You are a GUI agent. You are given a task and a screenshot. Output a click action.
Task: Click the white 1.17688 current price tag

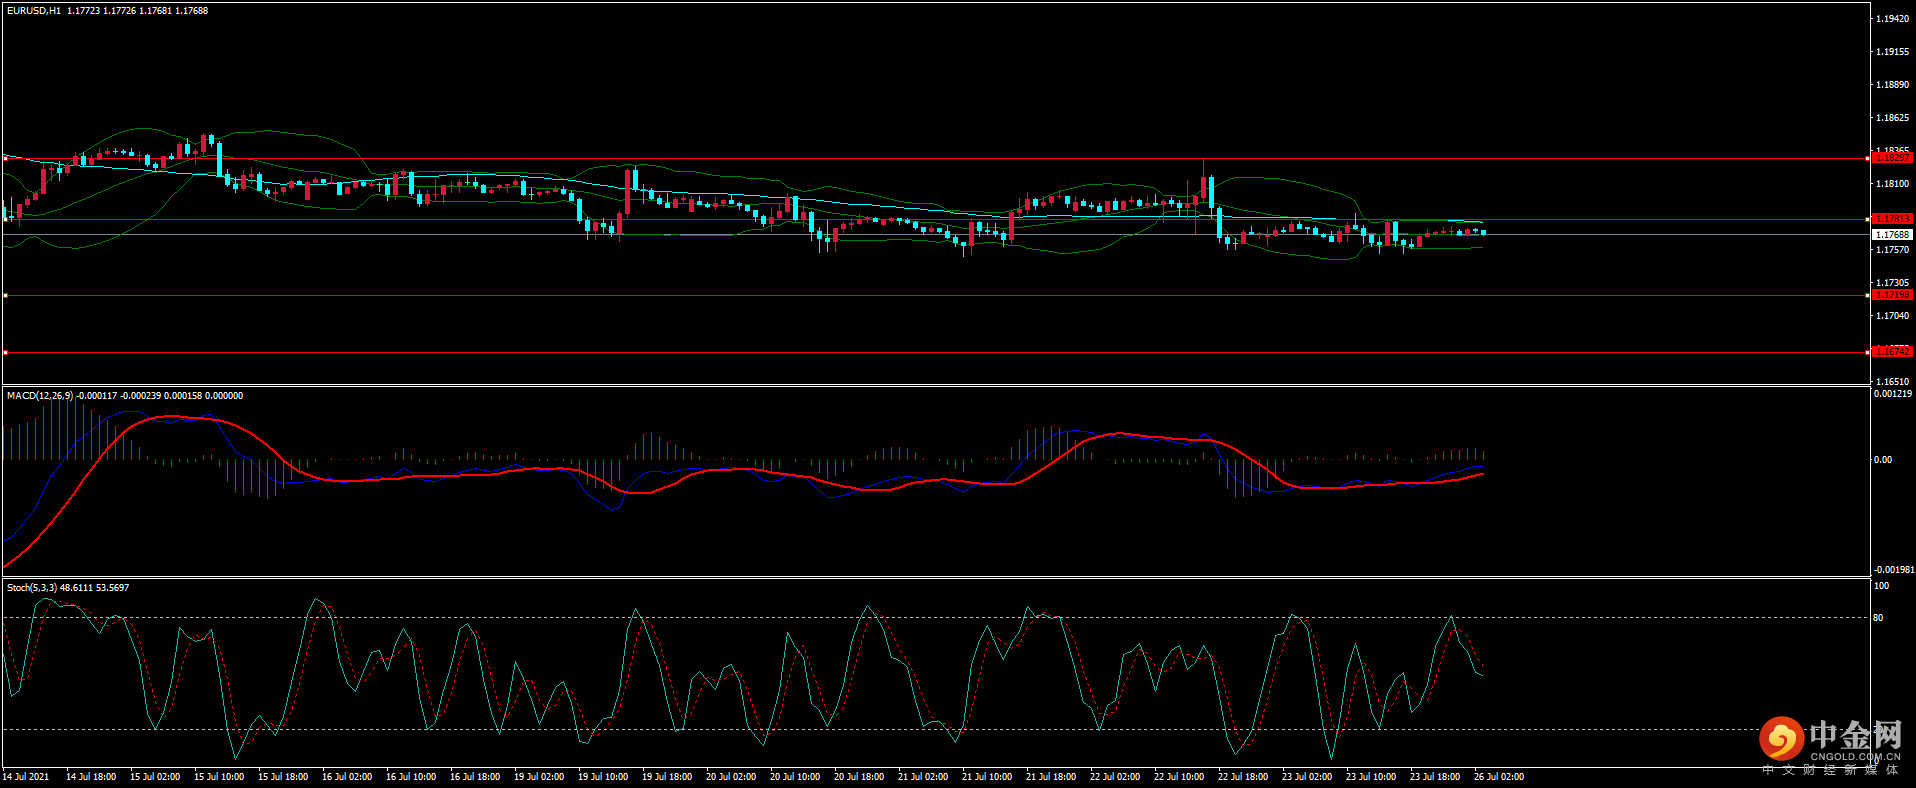[1891, 235]
